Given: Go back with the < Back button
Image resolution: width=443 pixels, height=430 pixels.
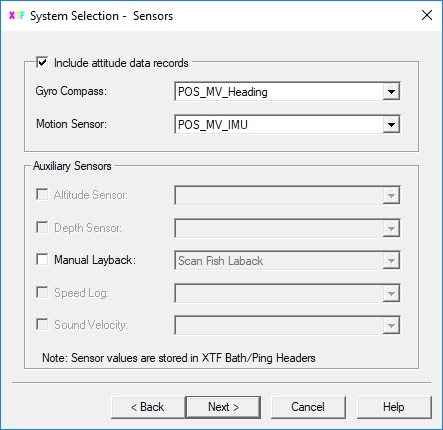Looking at the screenshot, I should [x=148, y=407].
